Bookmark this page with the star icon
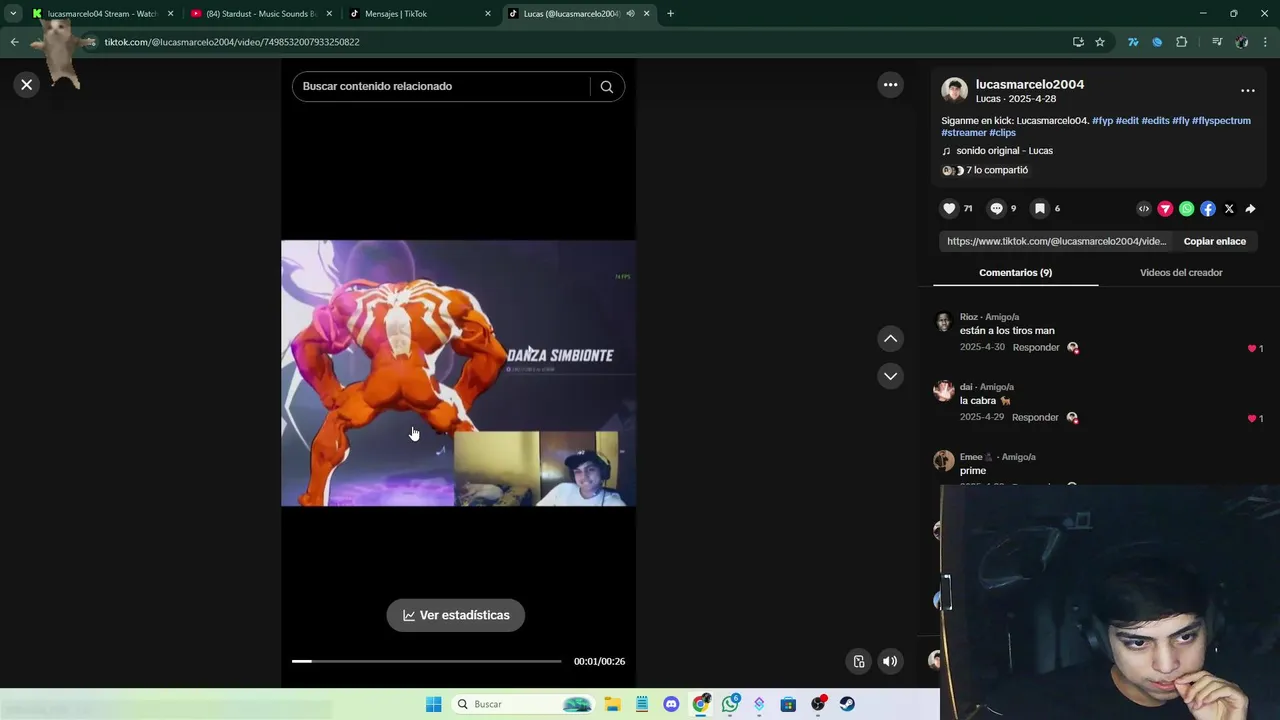Image resolution: width=1280 pixels, height=720 pixels. click(1100, 42)
